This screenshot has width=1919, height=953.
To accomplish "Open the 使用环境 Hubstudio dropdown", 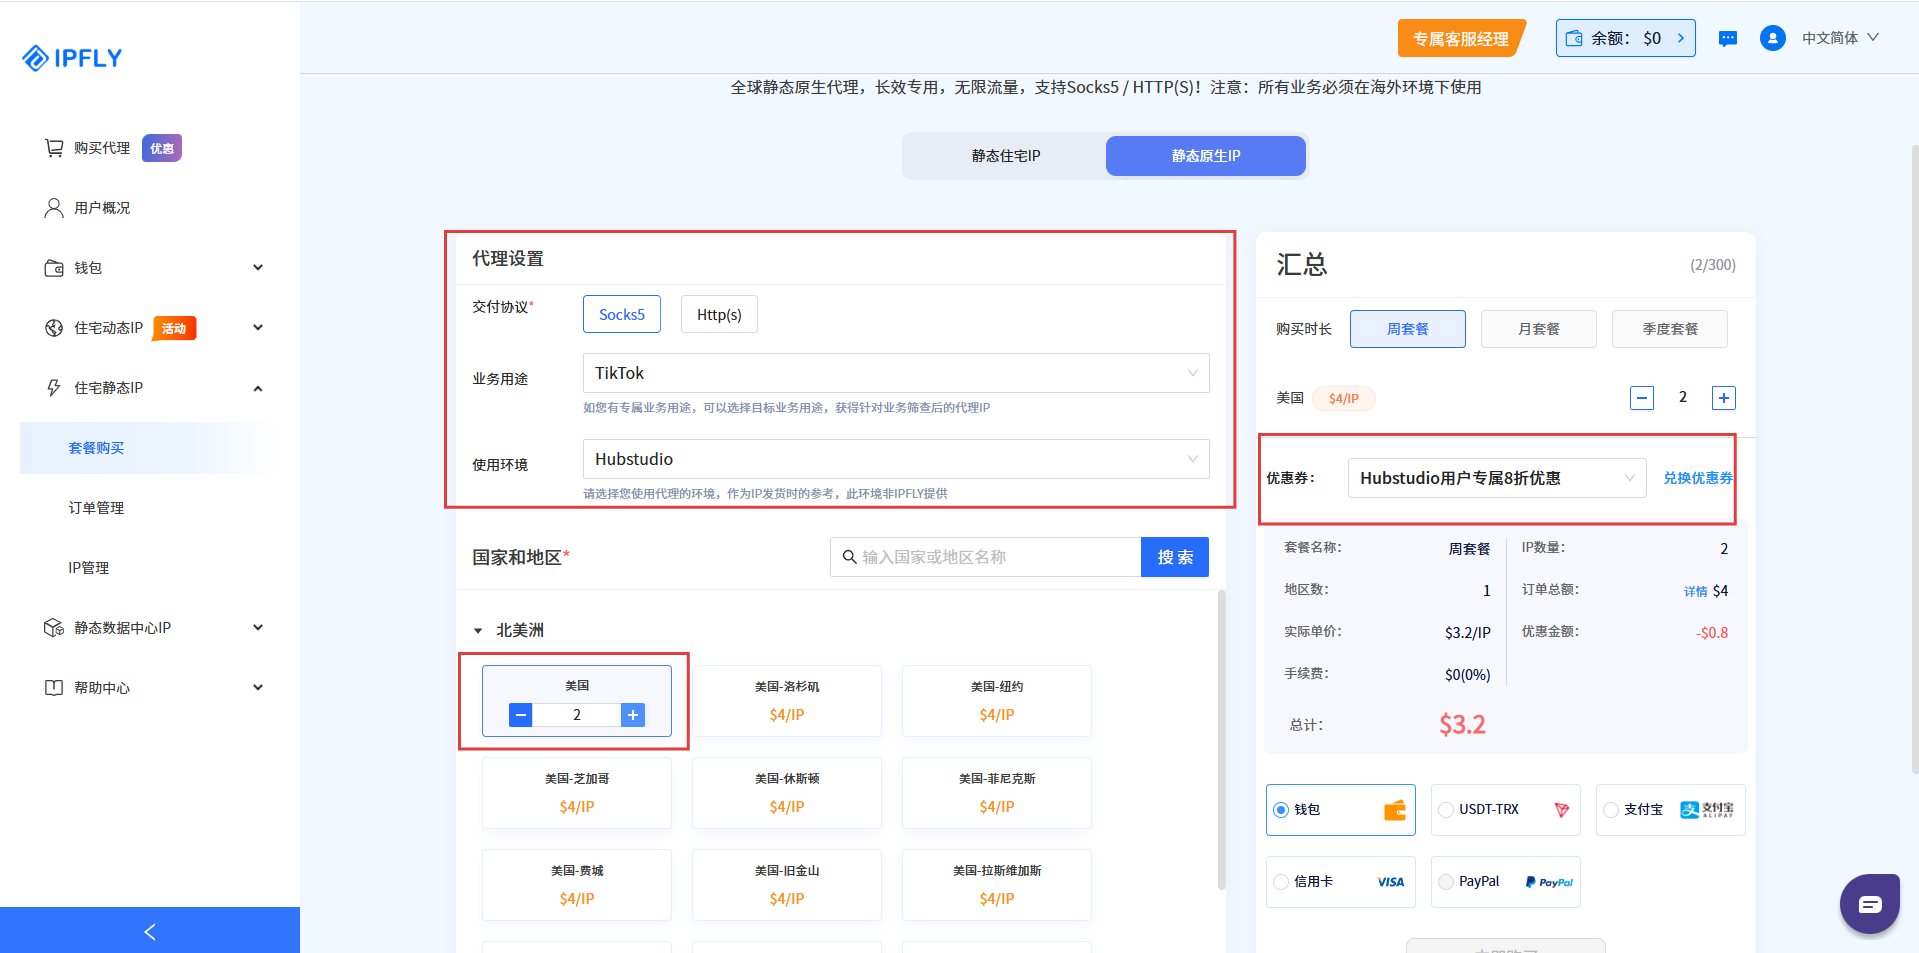I will click(x=896, y=459).
